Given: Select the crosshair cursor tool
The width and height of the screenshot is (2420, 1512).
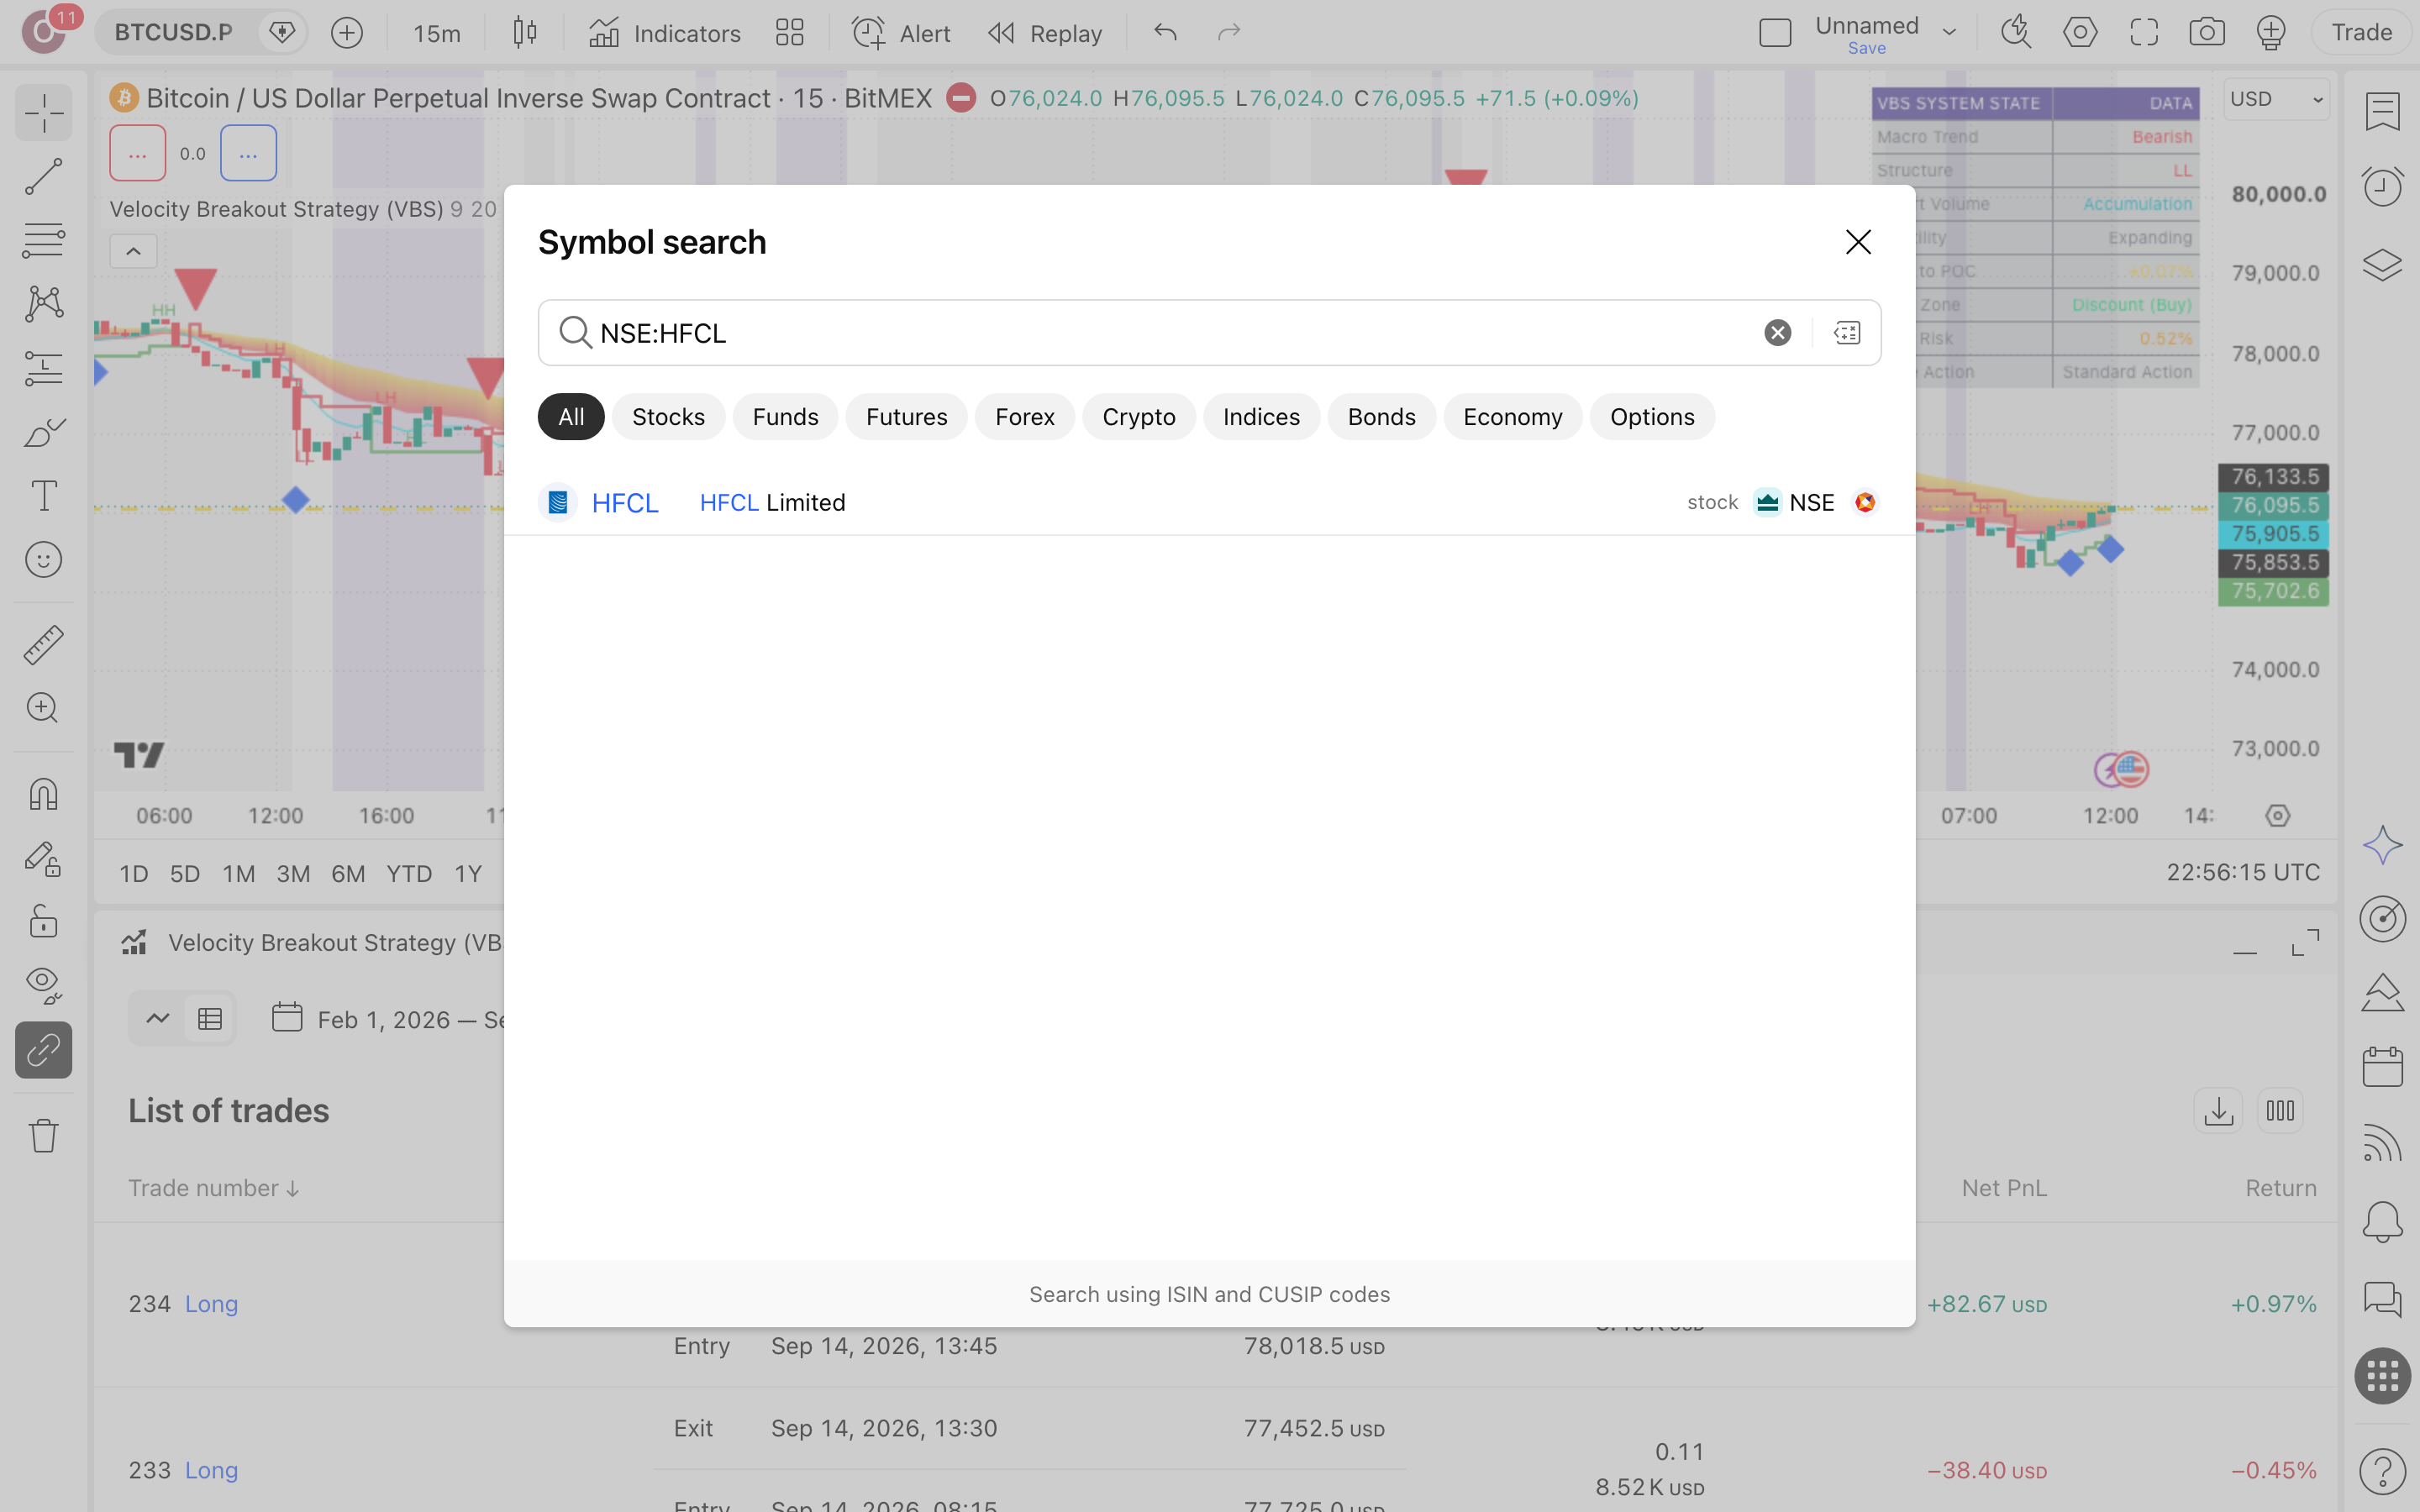Looking at the screenshot, I should click(43, 113).
